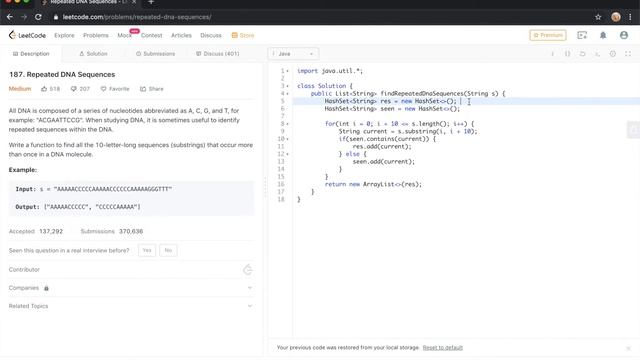The image size is (640, 360).
Task: Open Chrome three-dot menu
Action: 630,17
